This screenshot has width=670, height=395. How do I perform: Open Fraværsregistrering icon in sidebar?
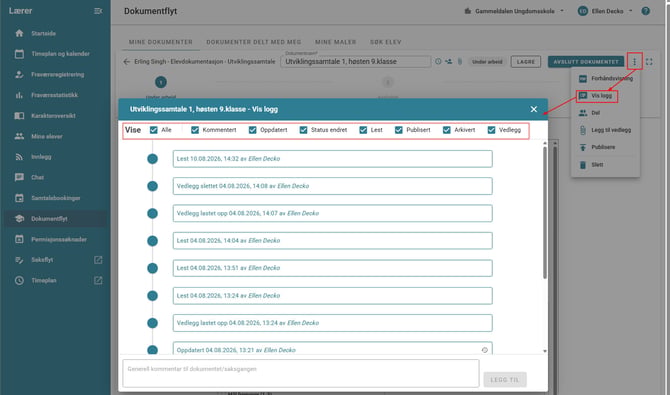click(19, 74)
